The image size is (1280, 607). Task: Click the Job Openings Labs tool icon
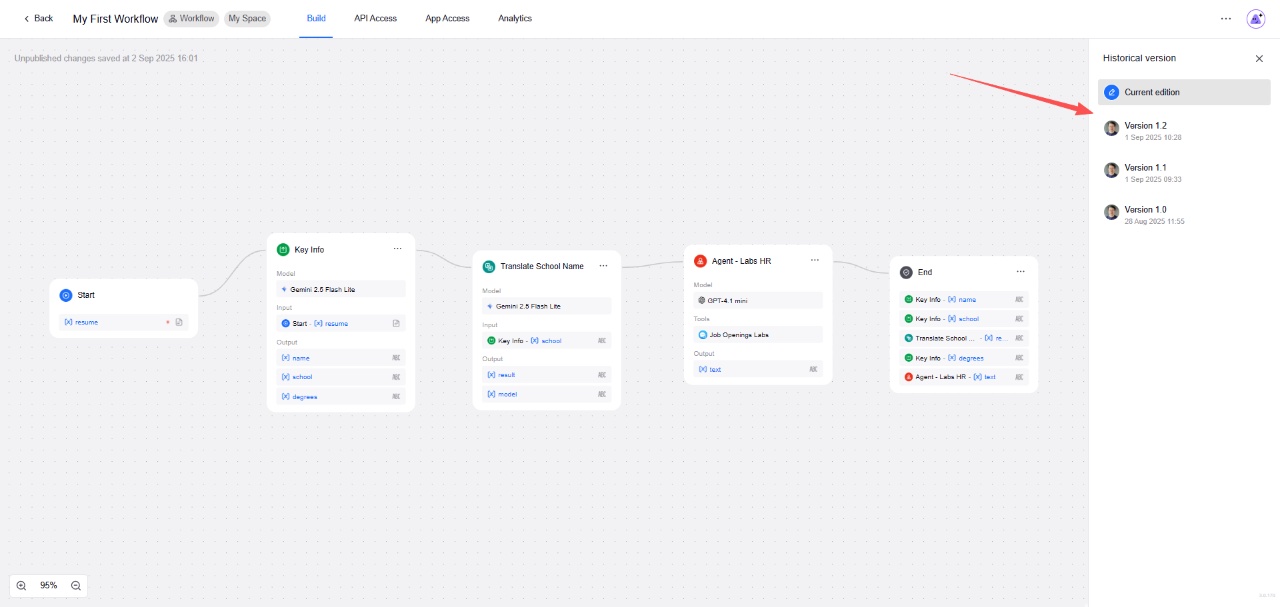click(703, 335)
